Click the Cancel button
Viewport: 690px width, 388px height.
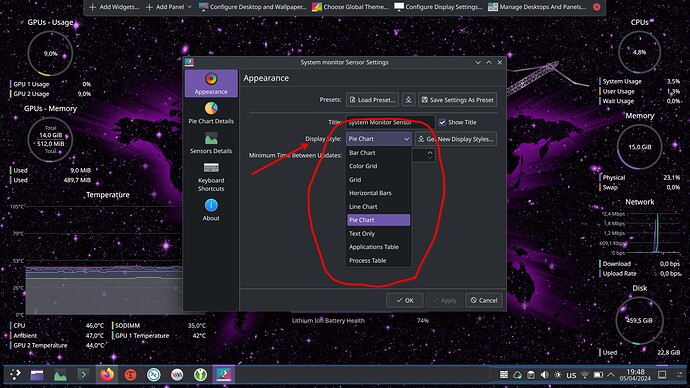(484, 300)
